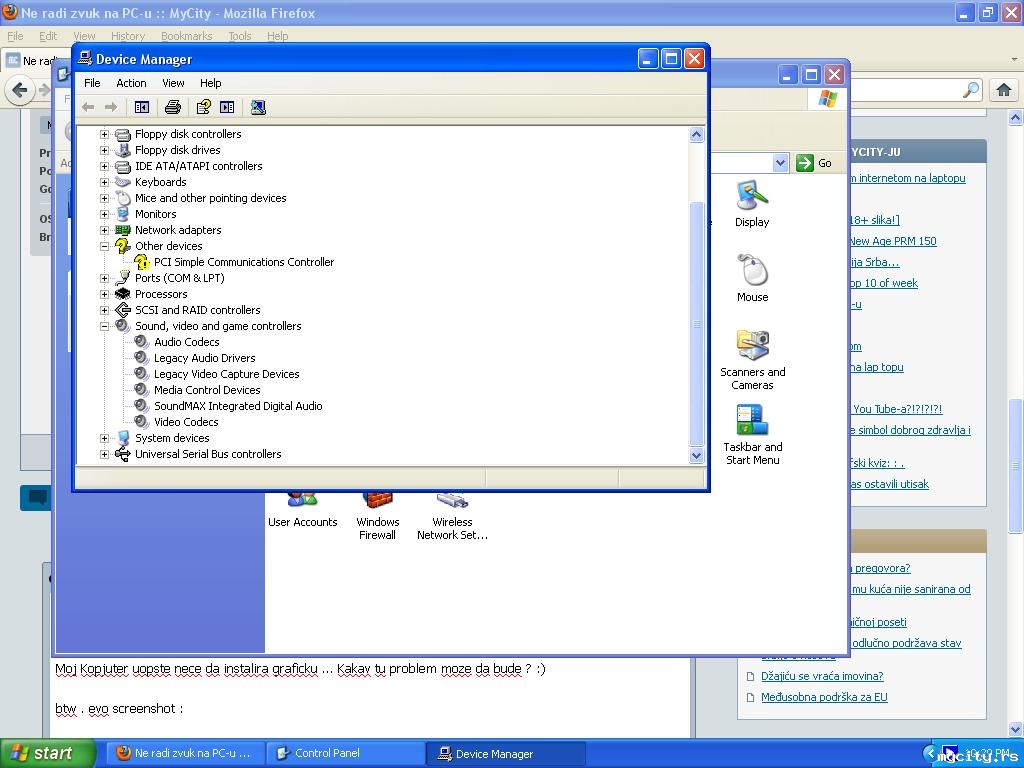Click Device Manager scrollbar up arrow

[697, 135]
